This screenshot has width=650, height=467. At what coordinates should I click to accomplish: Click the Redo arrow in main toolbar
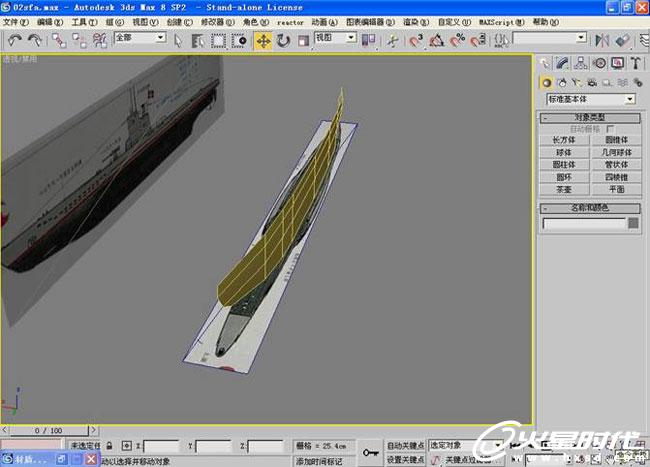(34, 40)
